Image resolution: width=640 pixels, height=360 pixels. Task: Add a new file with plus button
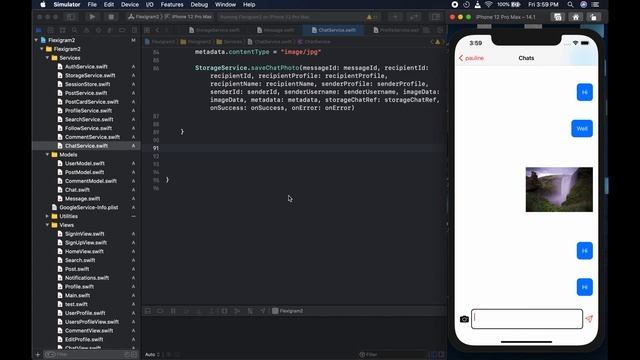(38, 354)
